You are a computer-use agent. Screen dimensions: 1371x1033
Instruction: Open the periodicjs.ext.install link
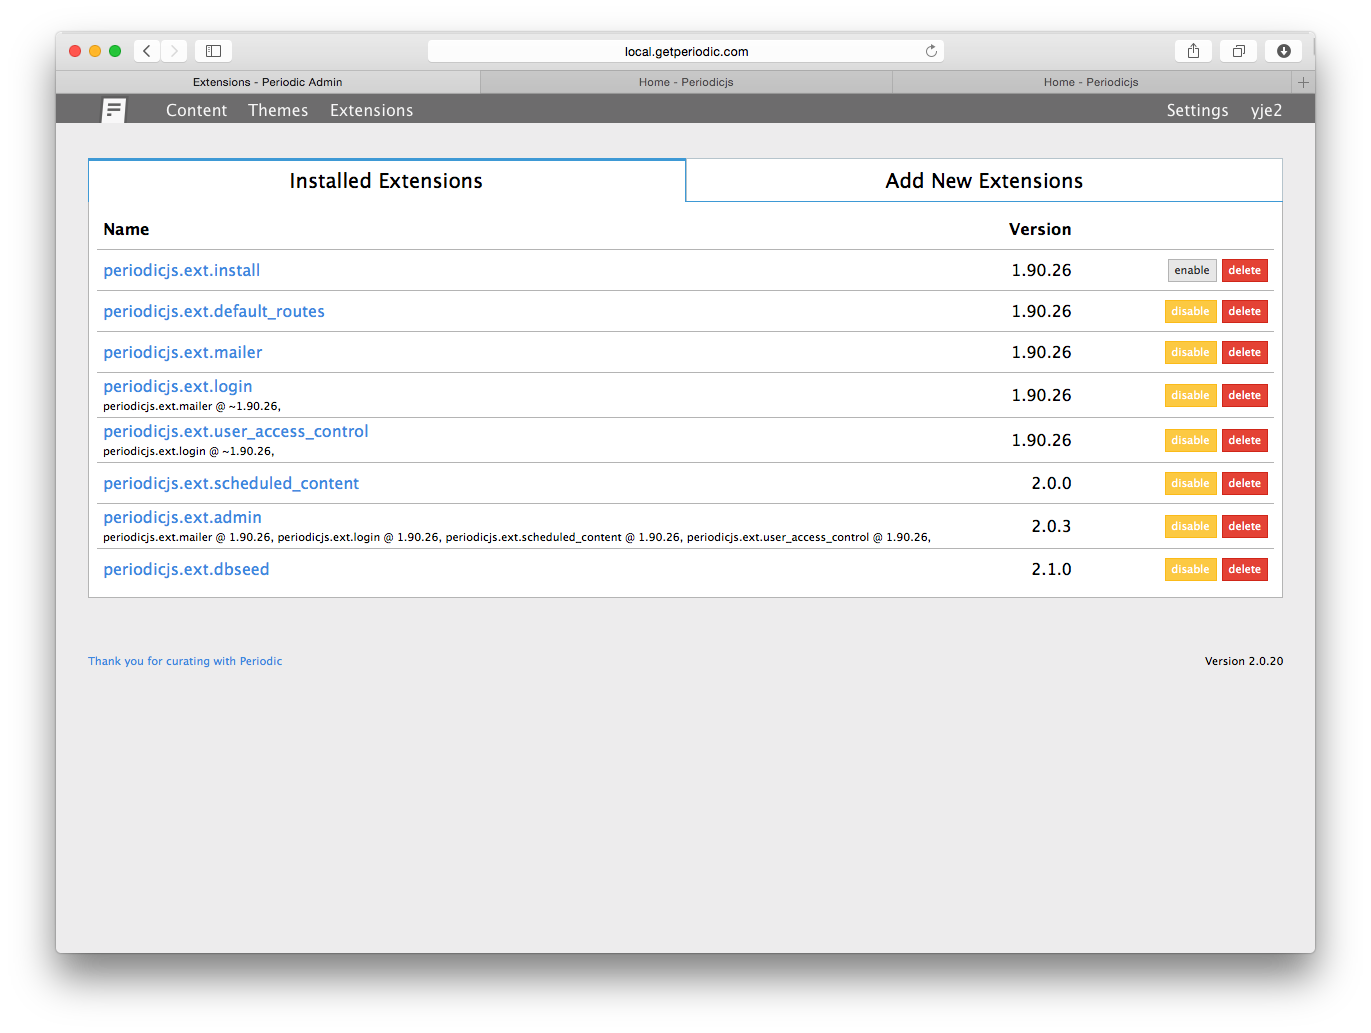coord(182,270)
